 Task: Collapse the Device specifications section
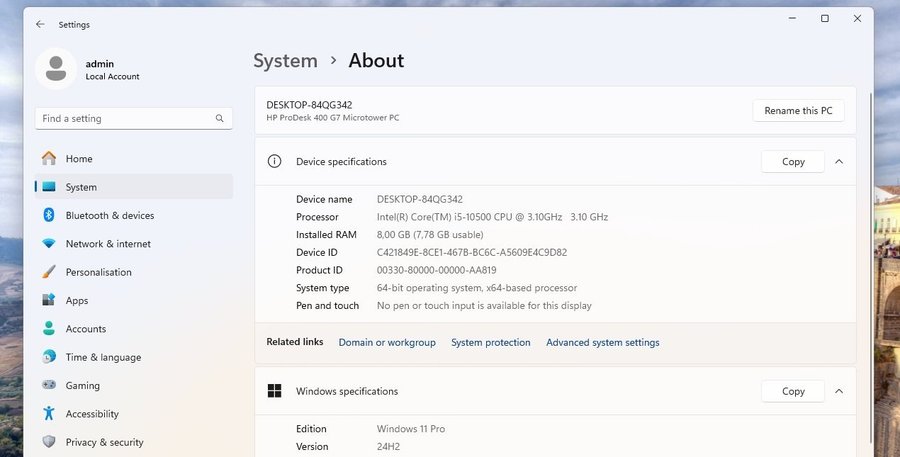[838, 162]
